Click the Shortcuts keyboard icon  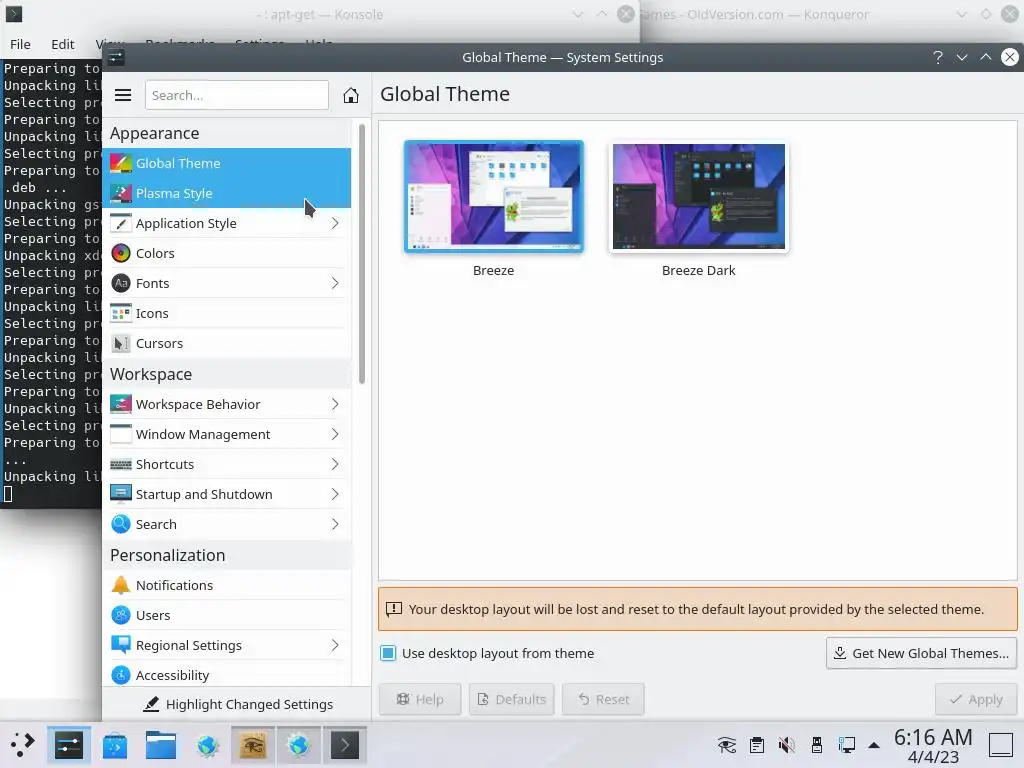[x=121, y=464]
